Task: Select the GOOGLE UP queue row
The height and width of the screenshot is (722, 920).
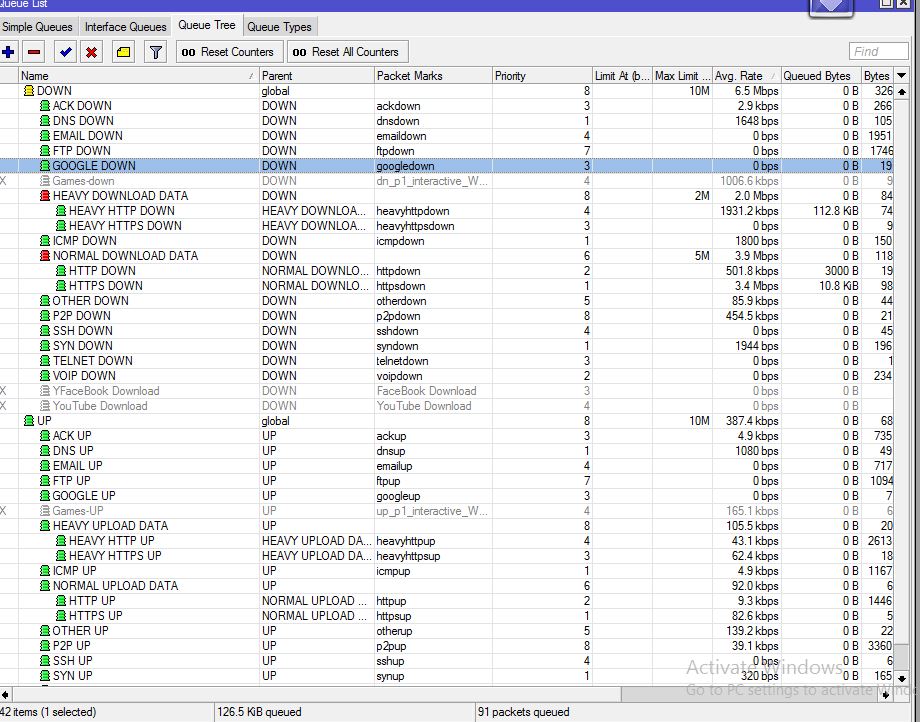Action: pos(447,496)
